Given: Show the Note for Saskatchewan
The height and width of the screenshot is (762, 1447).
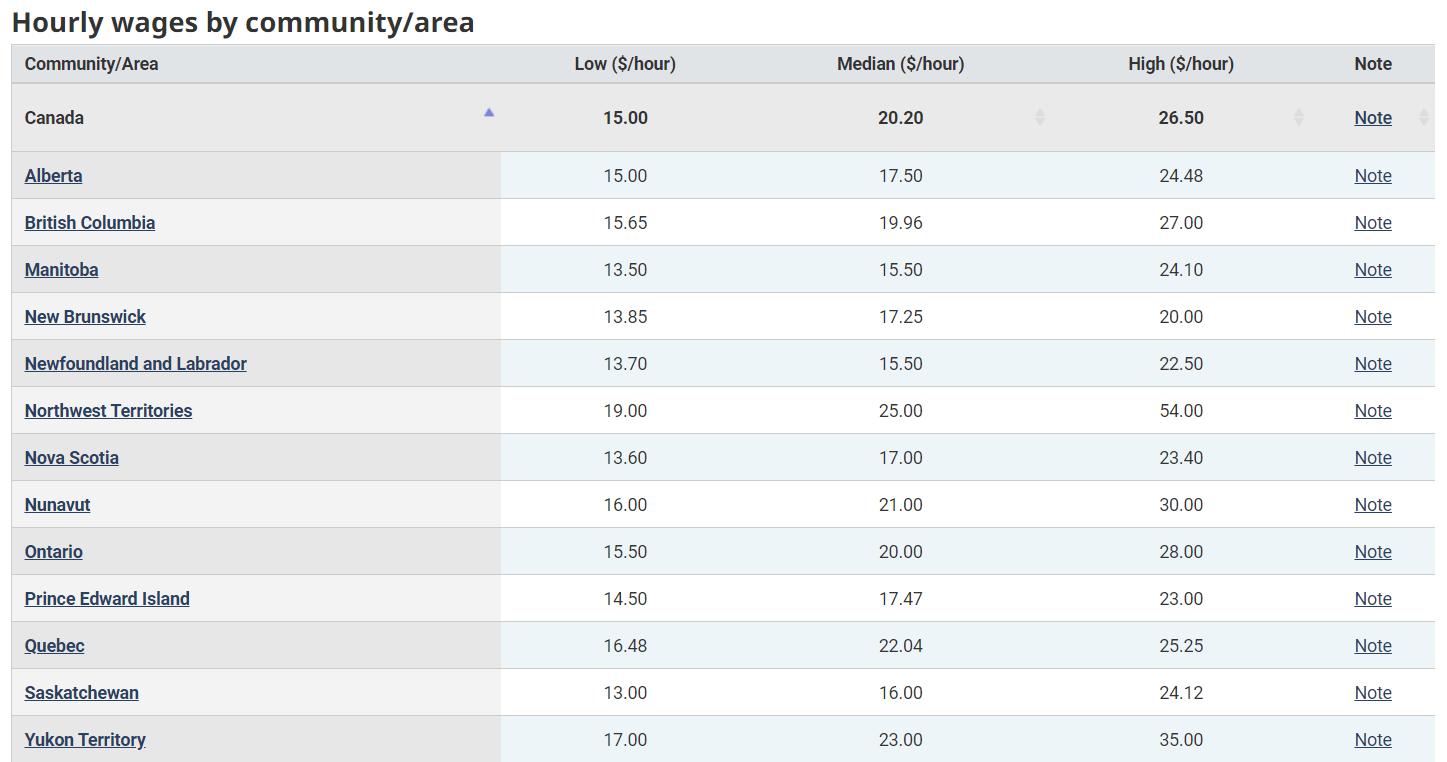Looking at the screenshot, I should point(1373,692).
